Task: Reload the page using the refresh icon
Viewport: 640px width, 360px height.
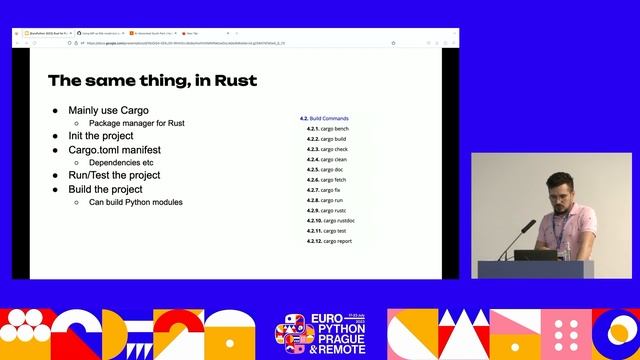Action: (34, 43)
